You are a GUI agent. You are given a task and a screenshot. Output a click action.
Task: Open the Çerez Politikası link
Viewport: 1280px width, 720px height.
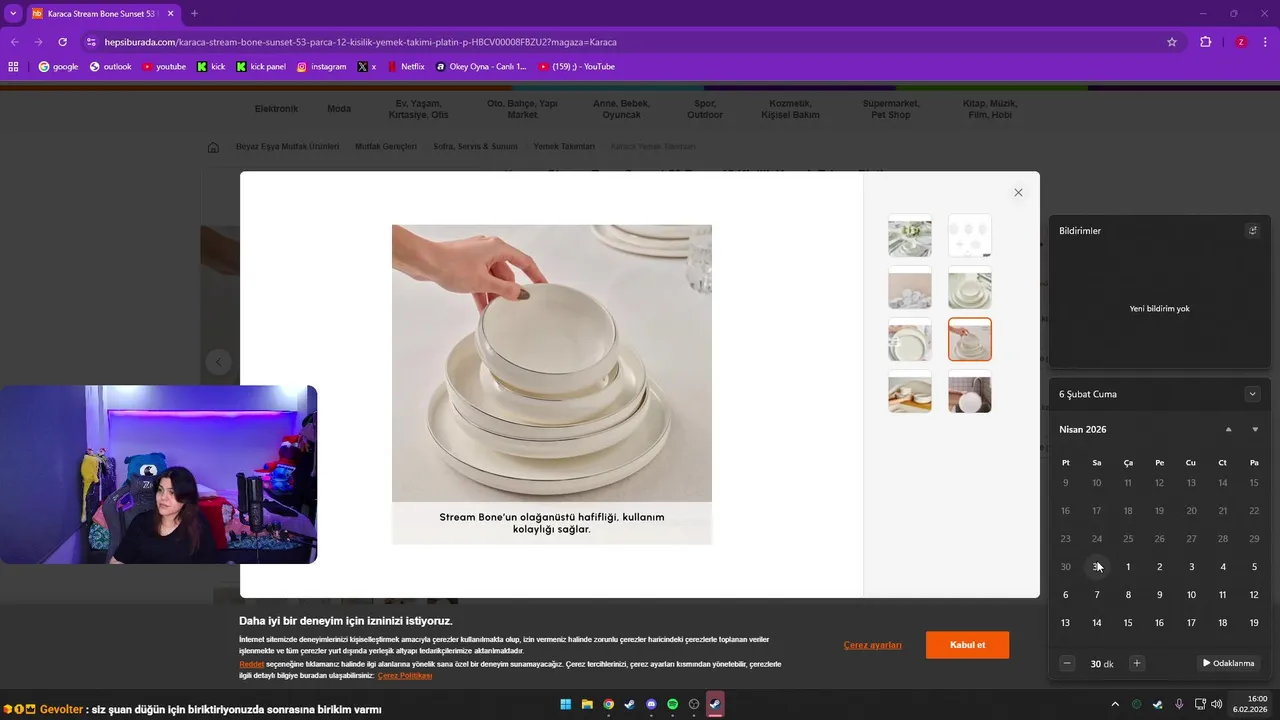point(405,676)
